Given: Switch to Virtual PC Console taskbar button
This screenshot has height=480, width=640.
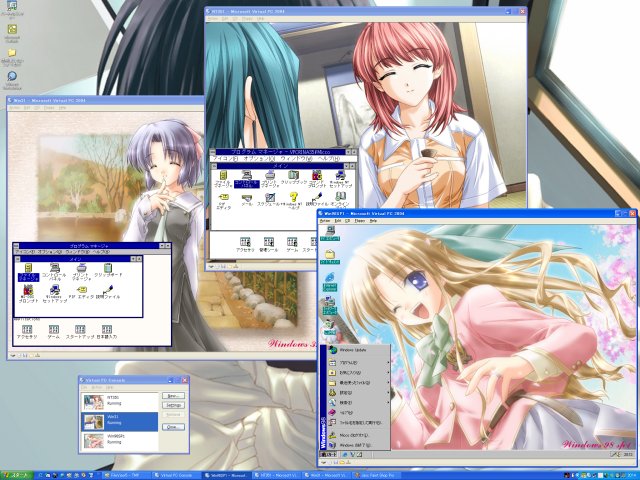Looking at the screenshot, I should click(177, 476).
